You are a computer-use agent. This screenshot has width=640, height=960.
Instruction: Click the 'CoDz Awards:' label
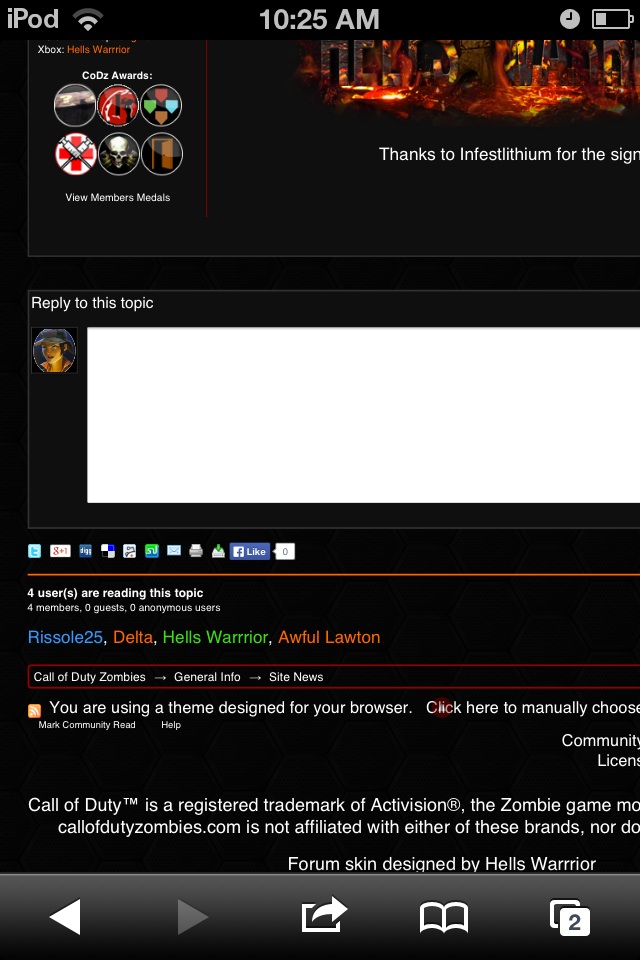pos(117,75)
